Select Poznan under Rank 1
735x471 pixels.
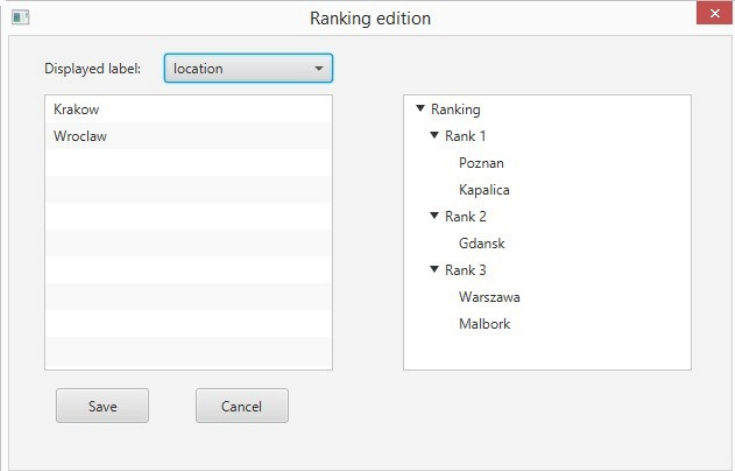(482, 163)
